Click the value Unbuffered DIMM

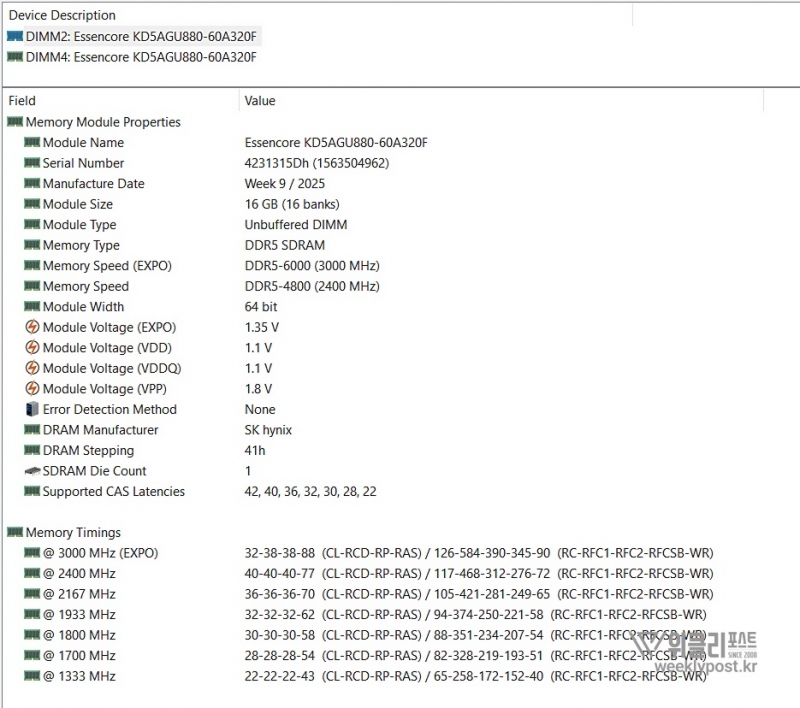click(x=296, y=224)
